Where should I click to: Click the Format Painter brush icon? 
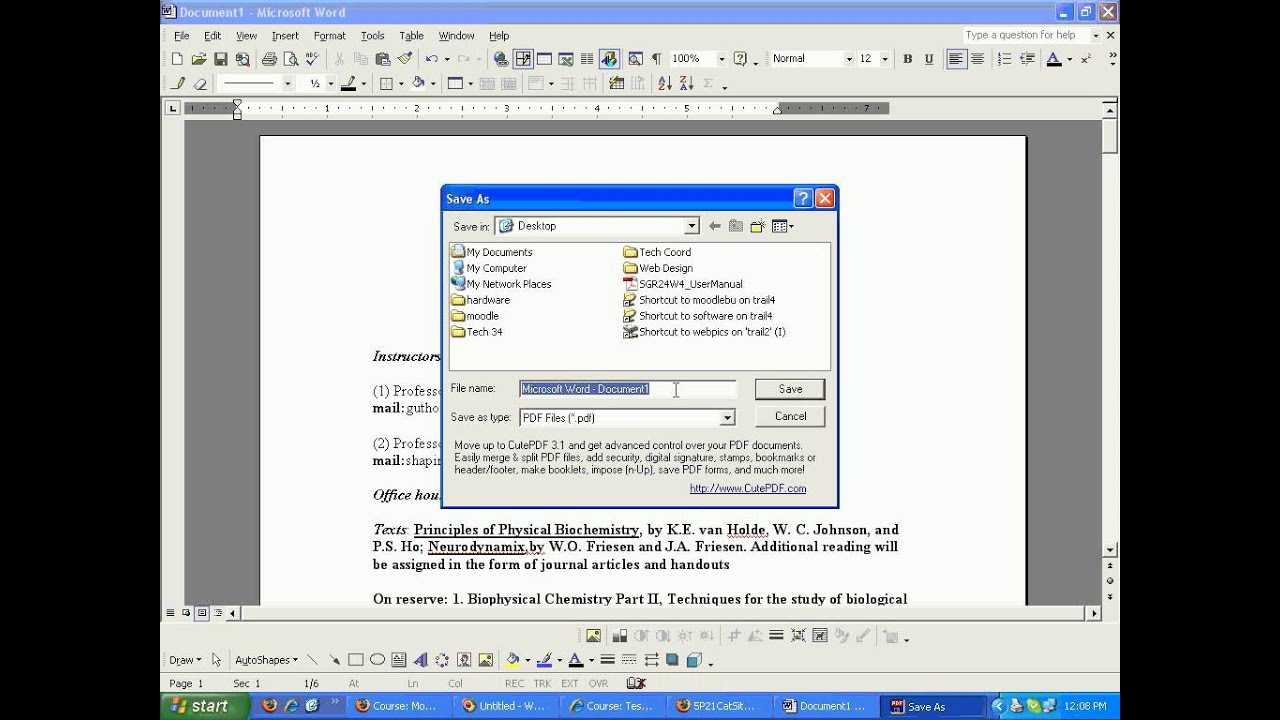(404, 59)
